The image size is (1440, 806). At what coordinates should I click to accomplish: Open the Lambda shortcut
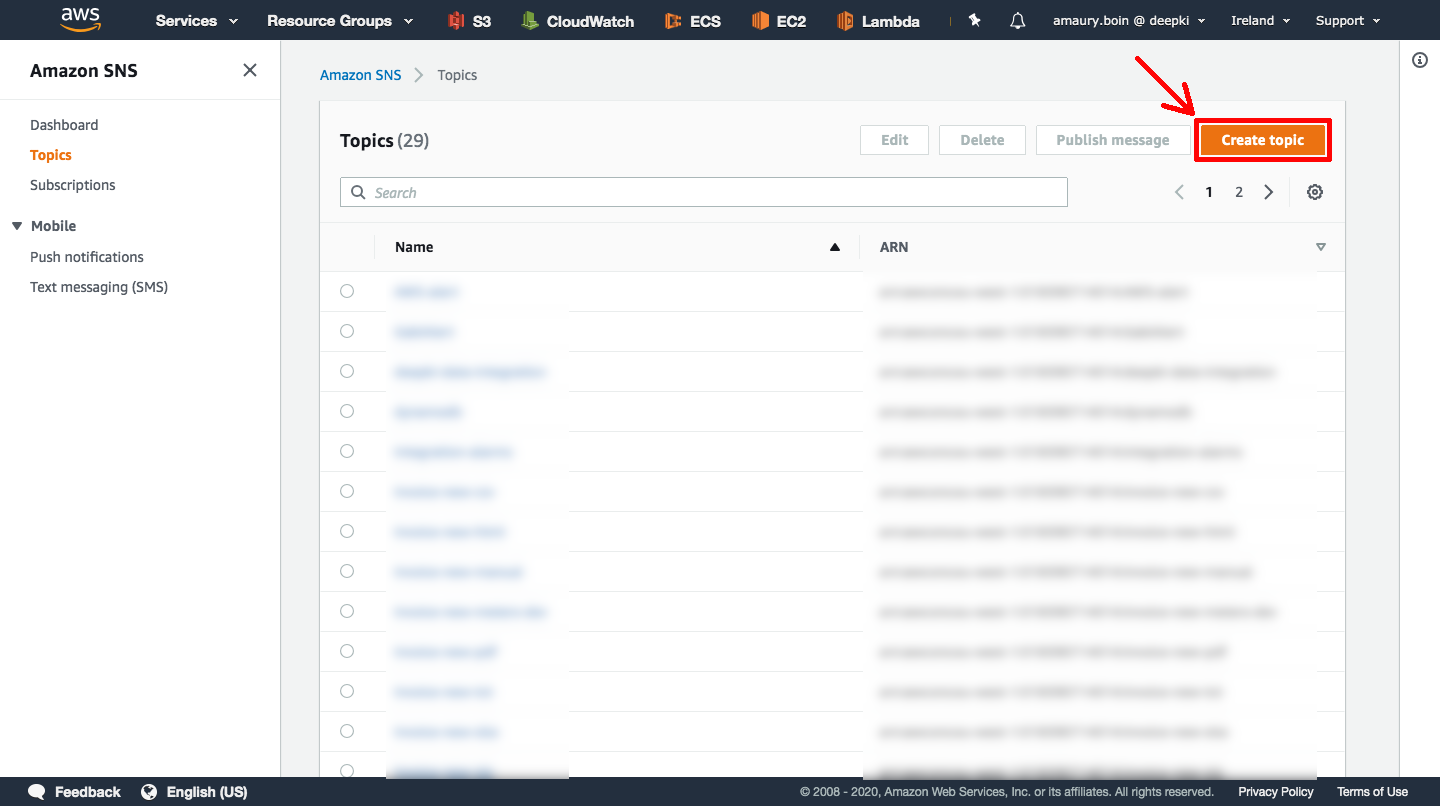[x=878, y=20]
